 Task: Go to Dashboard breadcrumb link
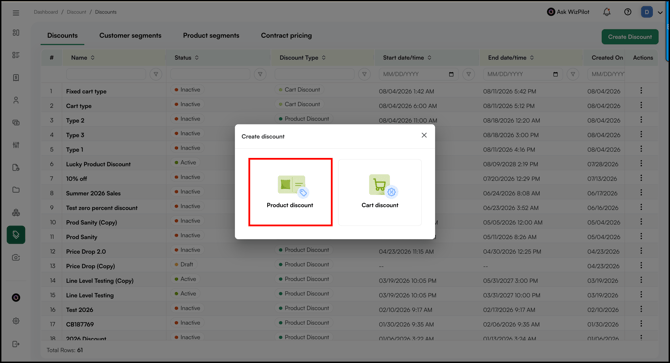[x=46, y=12]
